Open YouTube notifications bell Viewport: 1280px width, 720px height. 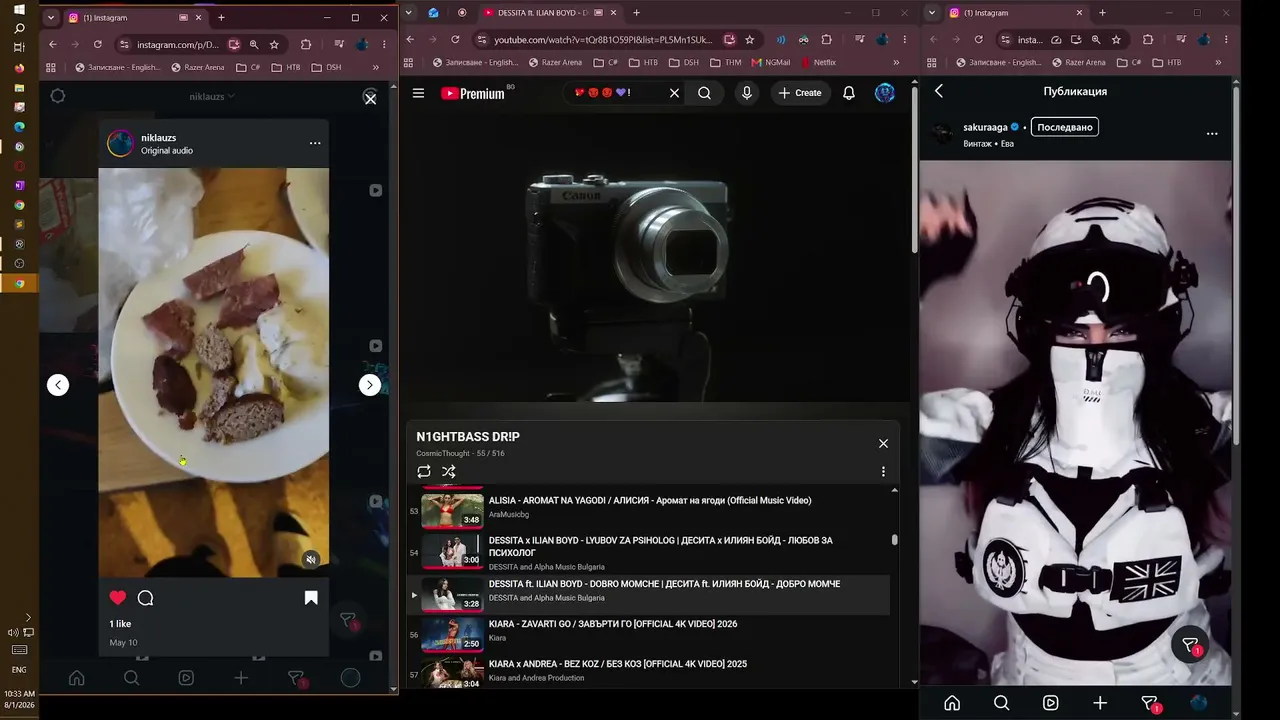point(849,93)
